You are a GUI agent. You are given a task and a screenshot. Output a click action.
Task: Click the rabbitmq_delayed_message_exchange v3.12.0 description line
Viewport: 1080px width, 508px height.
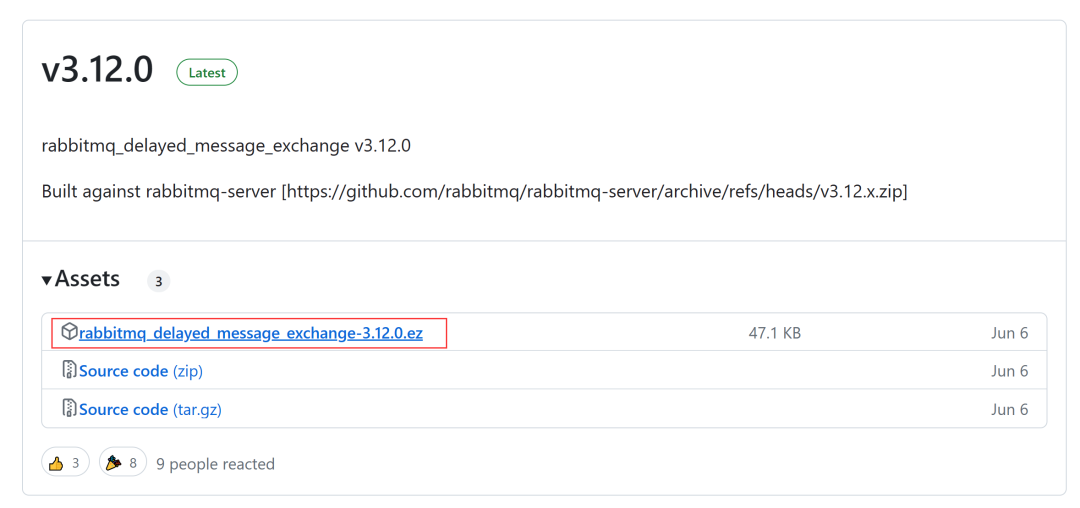226,146
